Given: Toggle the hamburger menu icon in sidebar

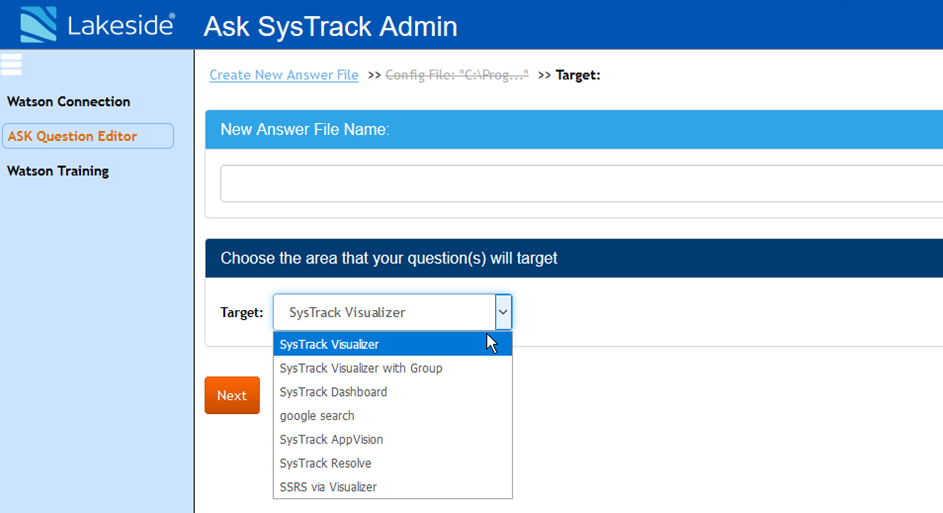Looking at the screenshot, I should (x=11, y=64).
